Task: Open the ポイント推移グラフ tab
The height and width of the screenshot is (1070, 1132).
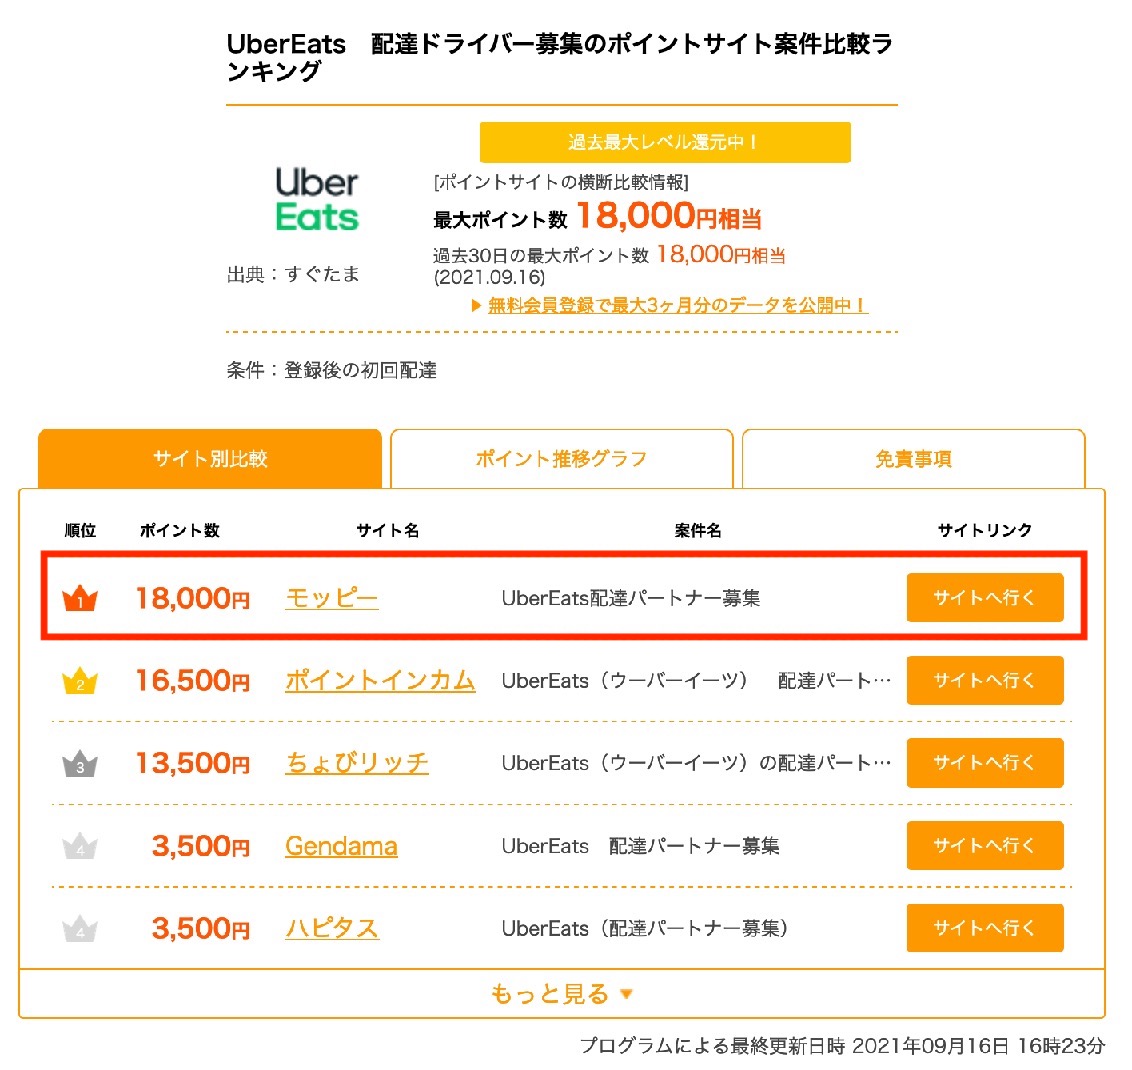Action: 562,458
